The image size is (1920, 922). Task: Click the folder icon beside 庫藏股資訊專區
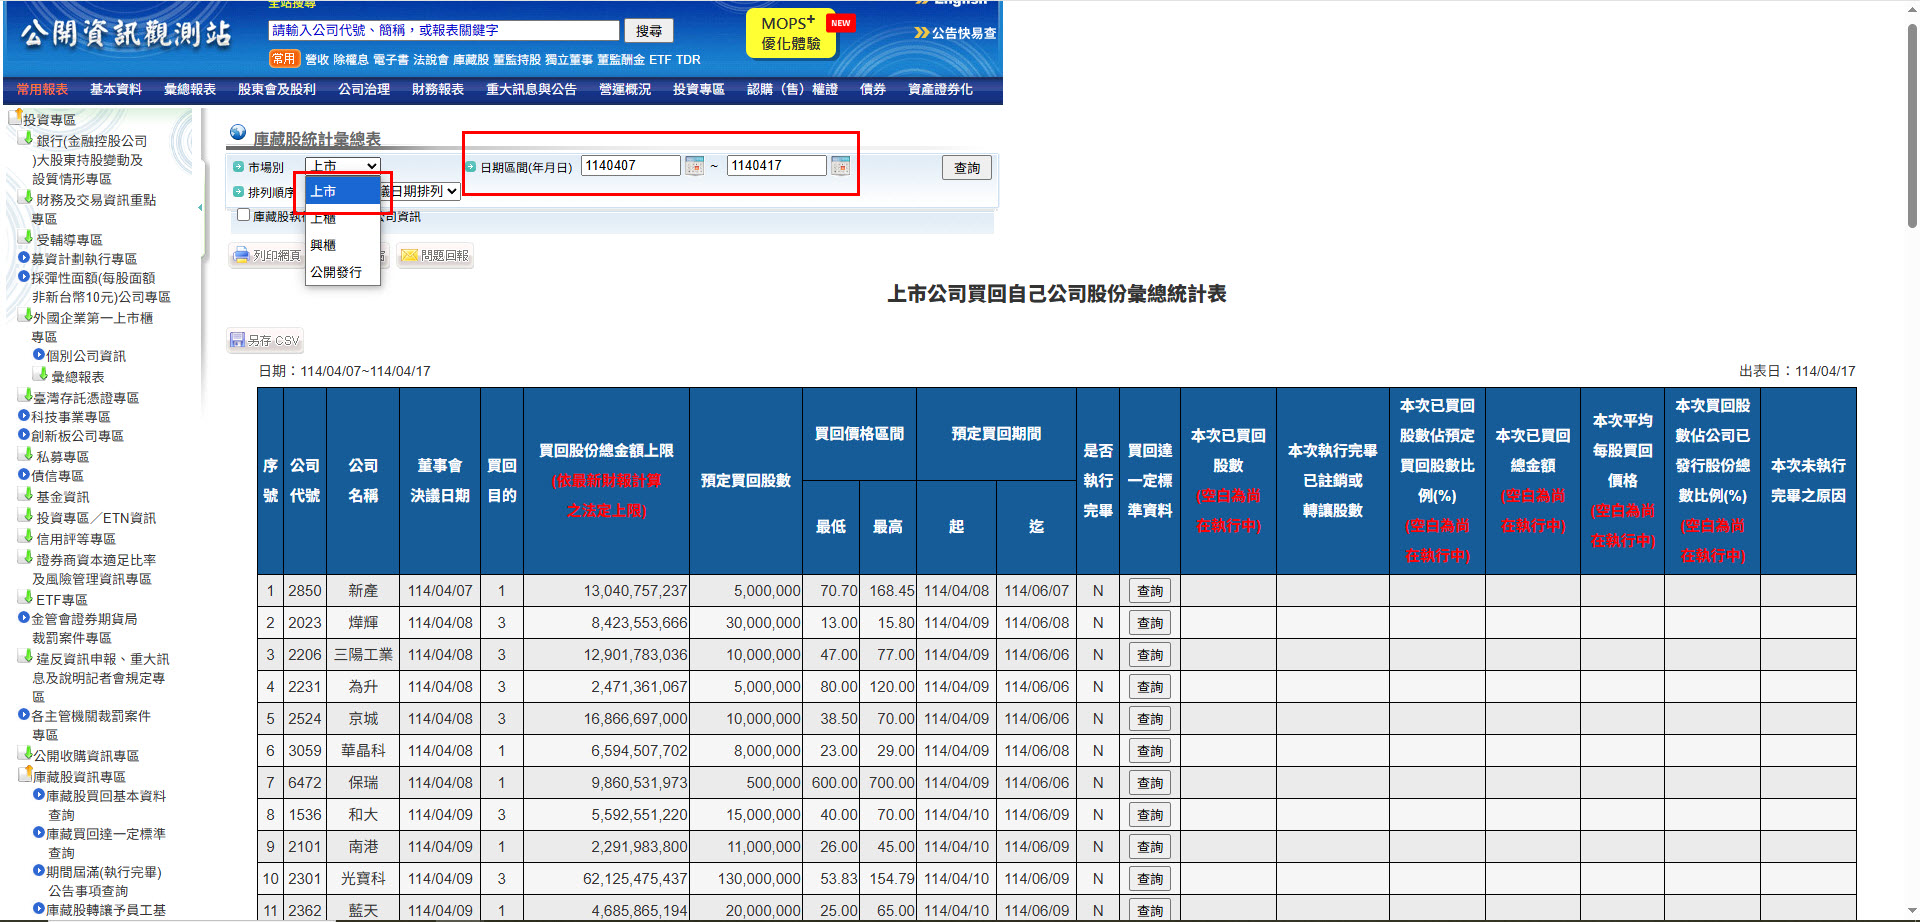(25, 774)
